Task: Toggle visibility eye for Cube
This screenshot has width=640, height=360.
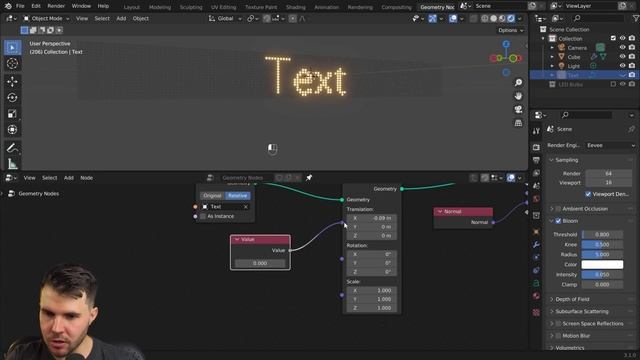Action: [622, 56]
